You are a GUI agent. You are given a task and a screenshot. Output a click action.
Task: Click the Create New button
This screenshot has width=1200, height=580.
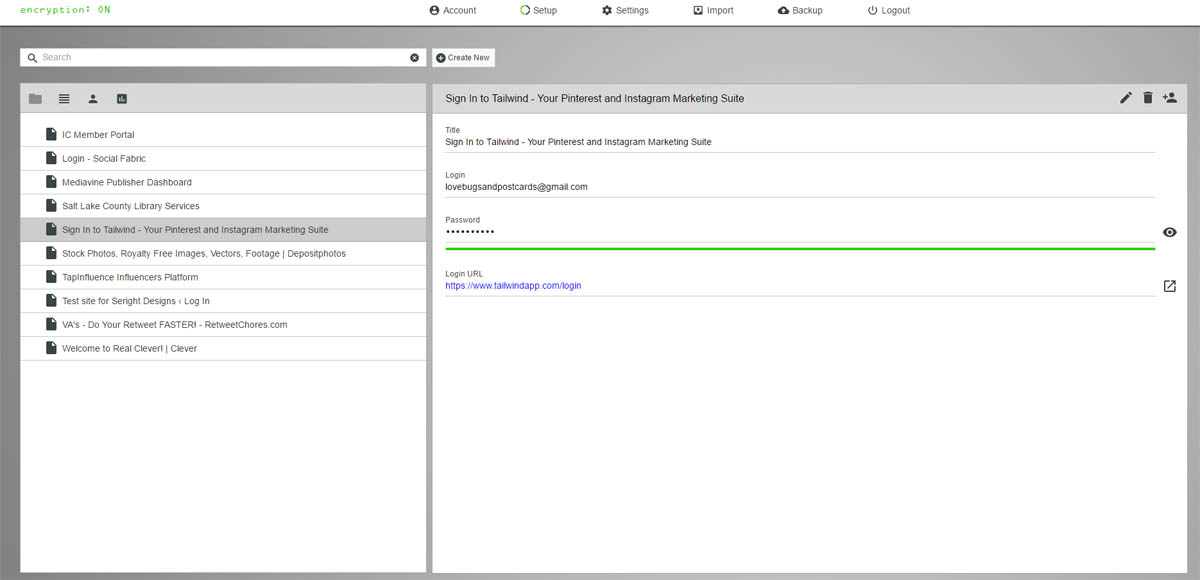463,58
